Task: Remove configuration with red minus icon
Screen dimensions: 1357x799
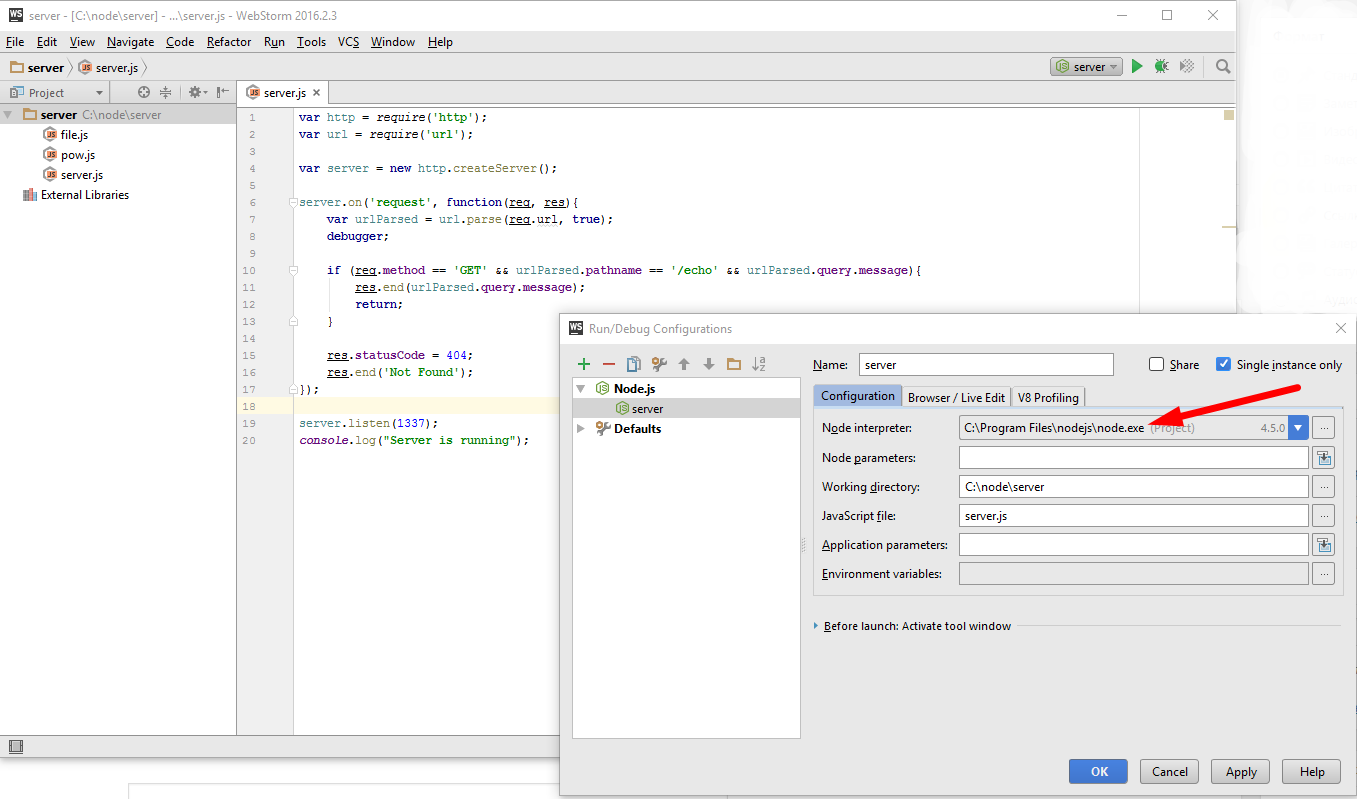Action: 608,364
